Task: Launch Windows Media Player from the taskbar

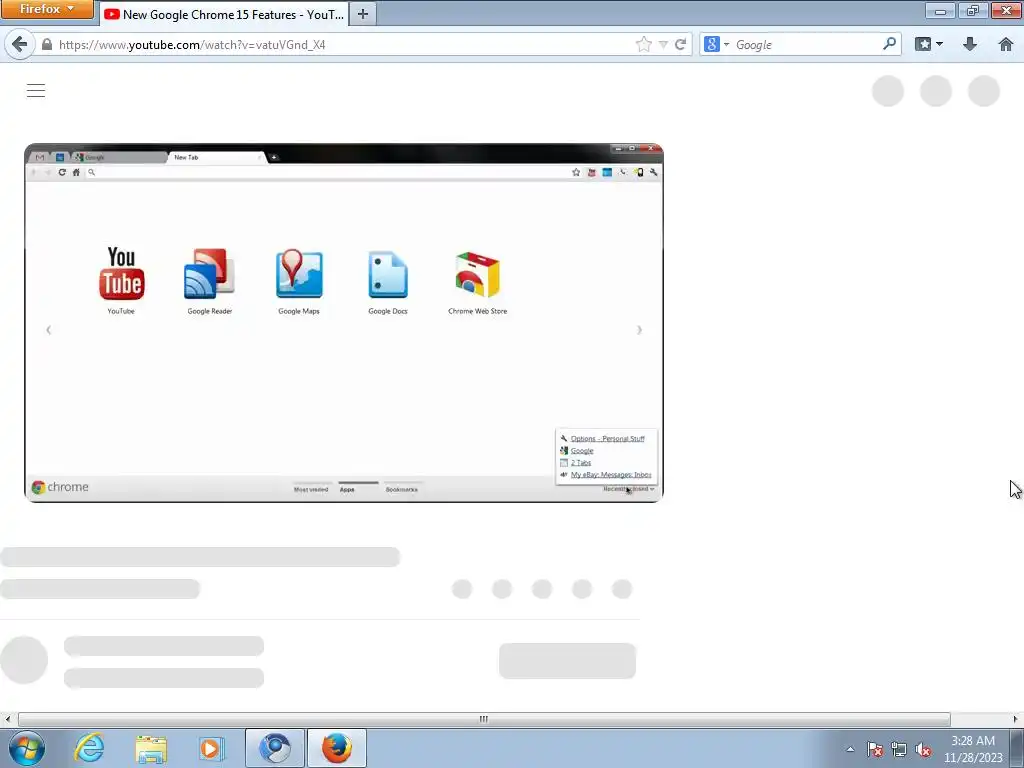Action: point(212,748)
